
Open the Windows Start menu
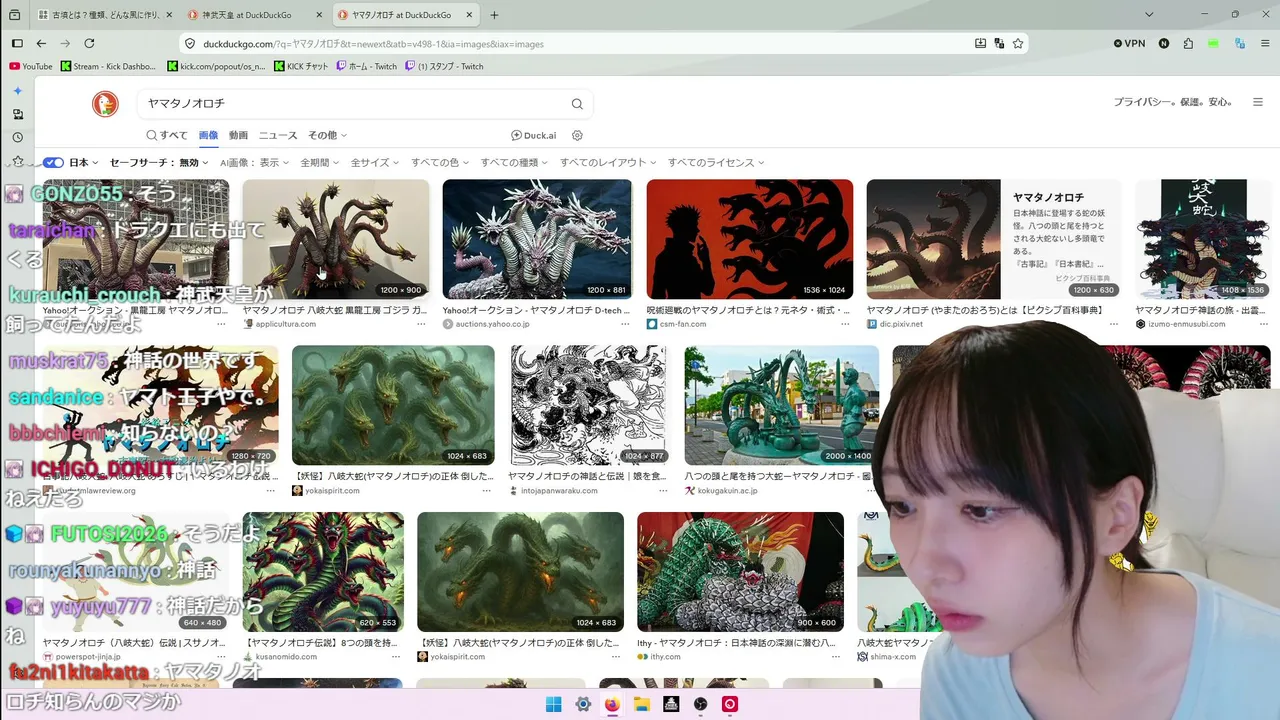[x=553, y=704]
